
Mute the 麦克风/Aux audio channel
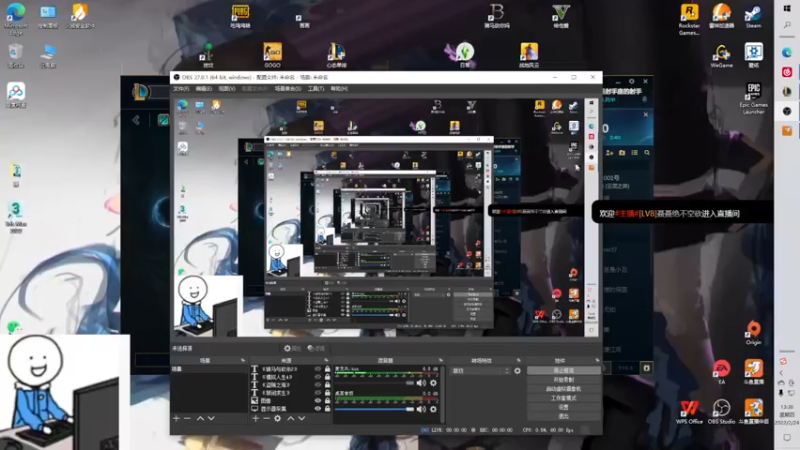[x=421, y=383]
